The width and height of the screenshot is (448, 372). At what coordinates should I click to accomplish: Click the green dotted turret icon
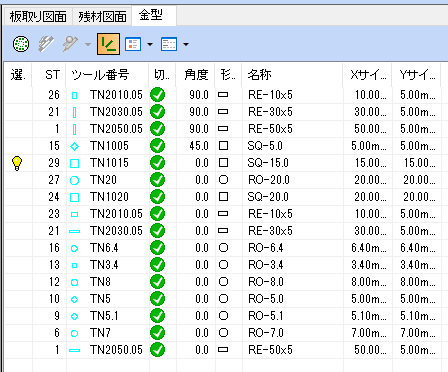[21, 44]
